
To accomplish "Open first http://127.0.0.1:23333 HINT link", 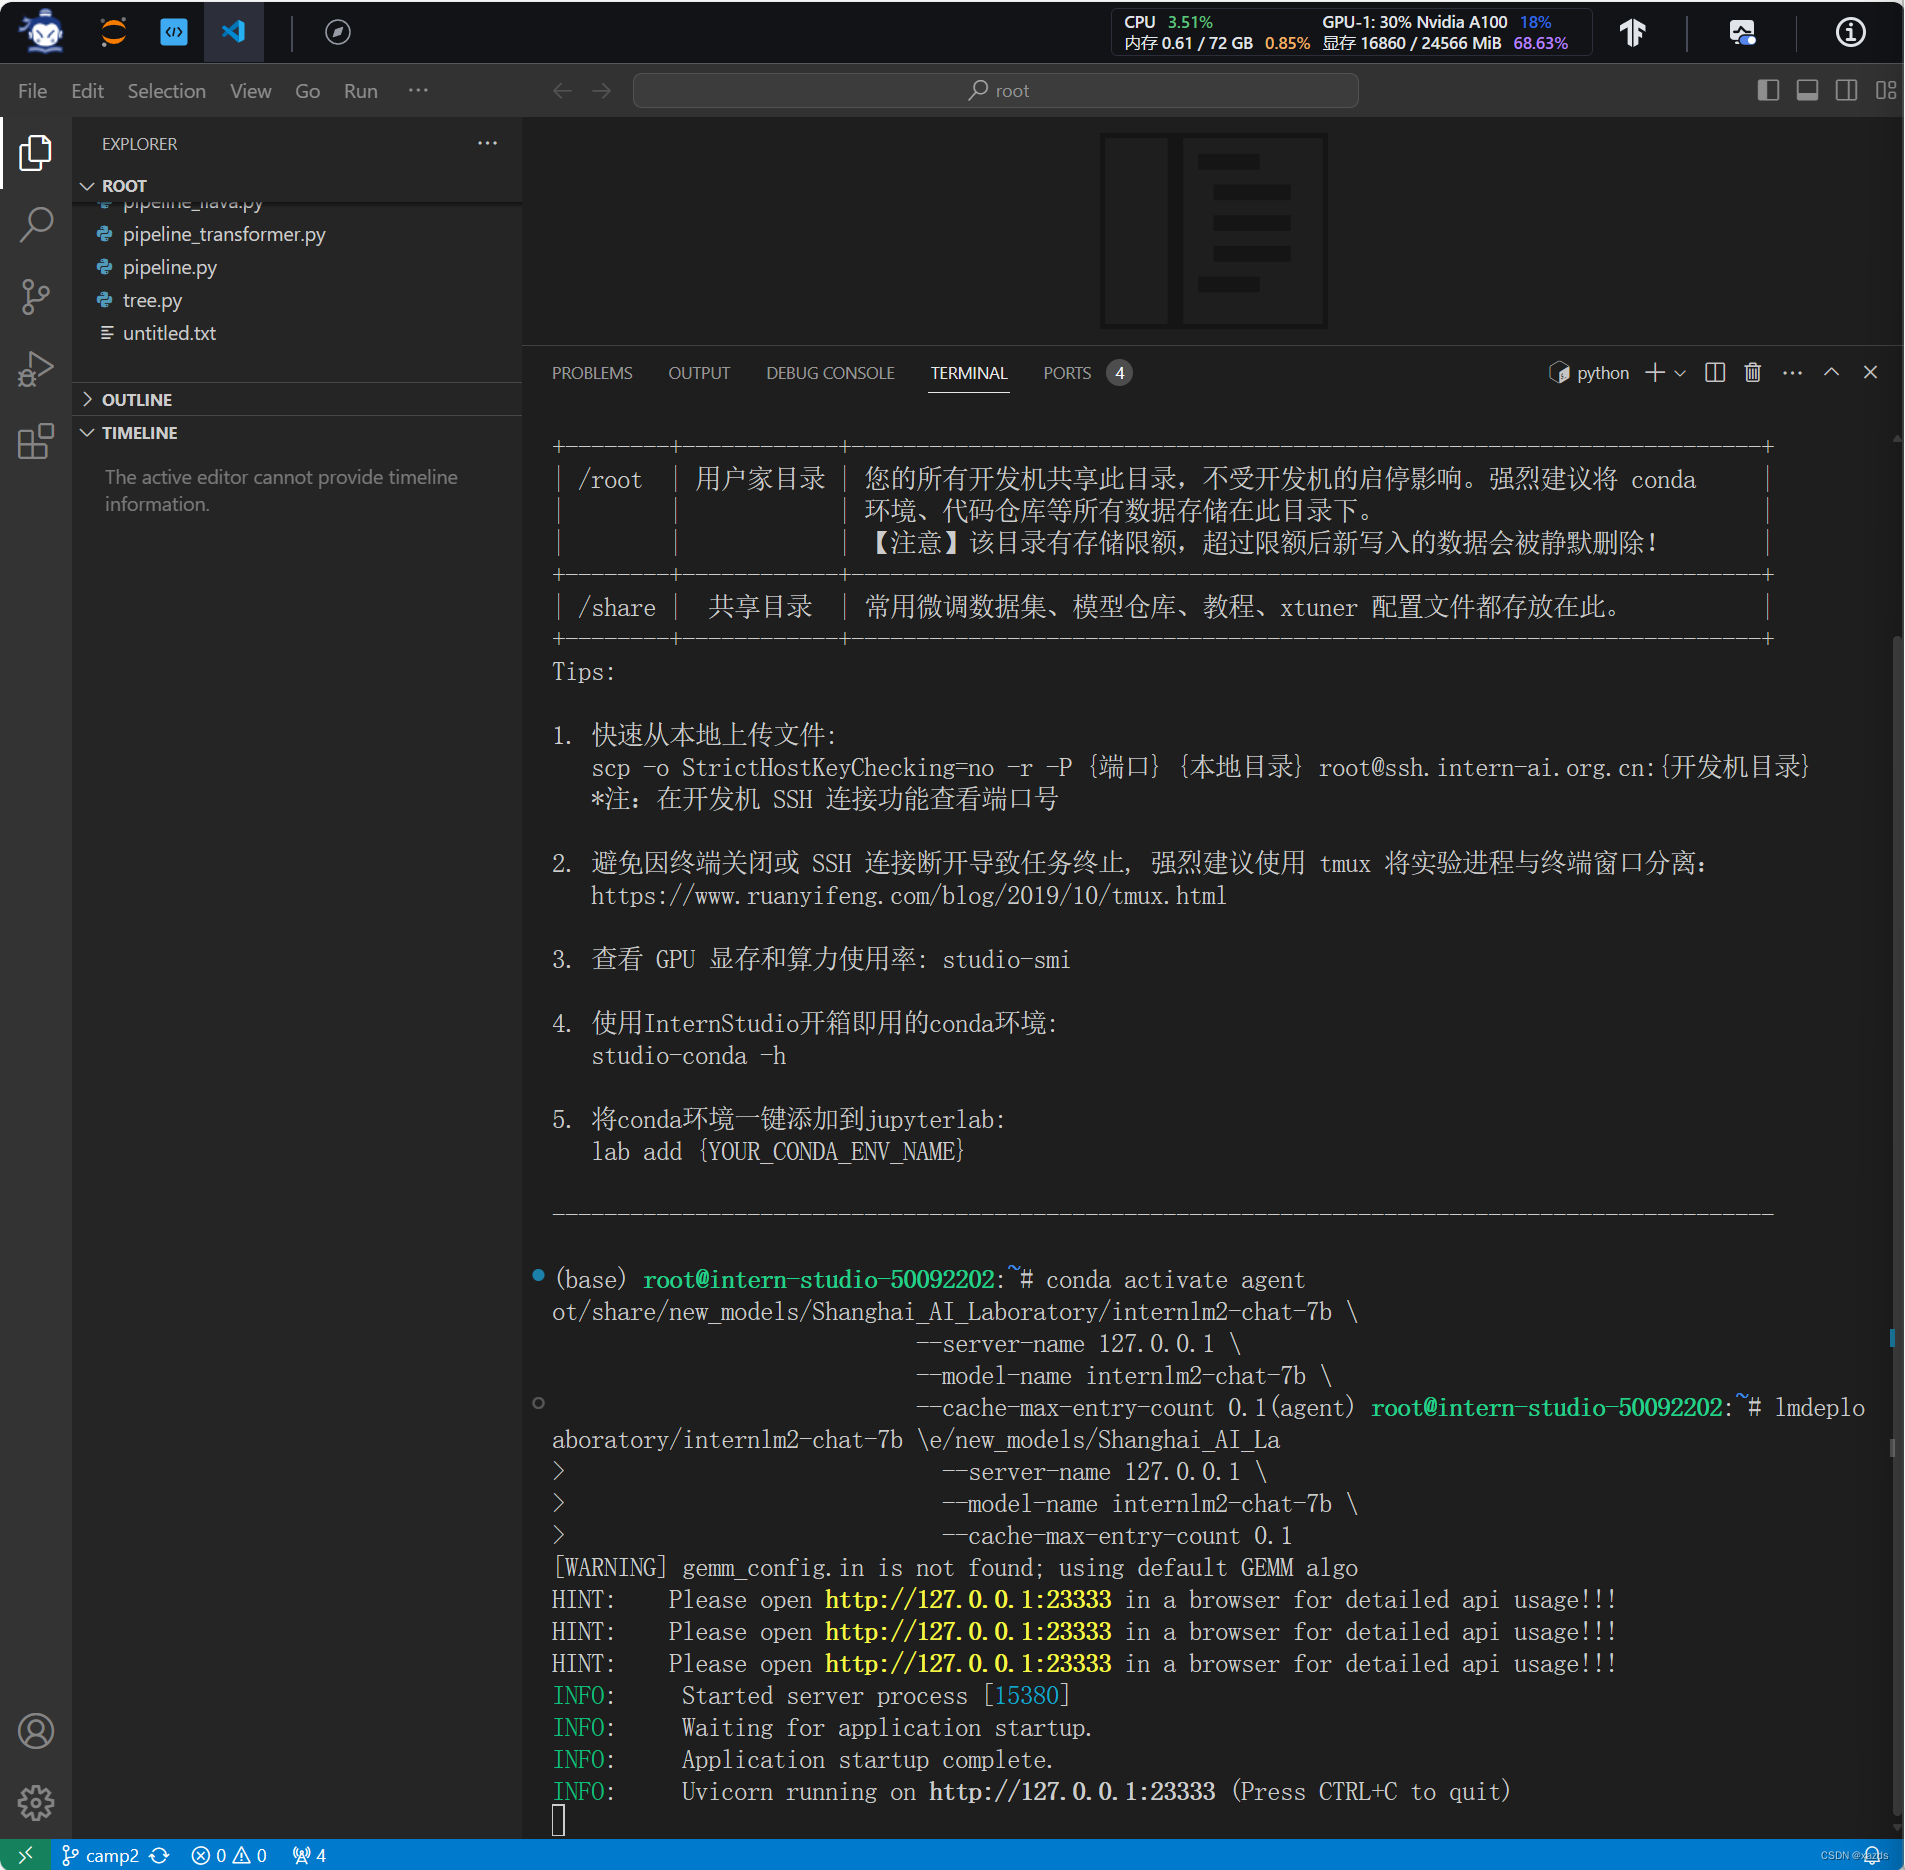I will (968, 1600).
